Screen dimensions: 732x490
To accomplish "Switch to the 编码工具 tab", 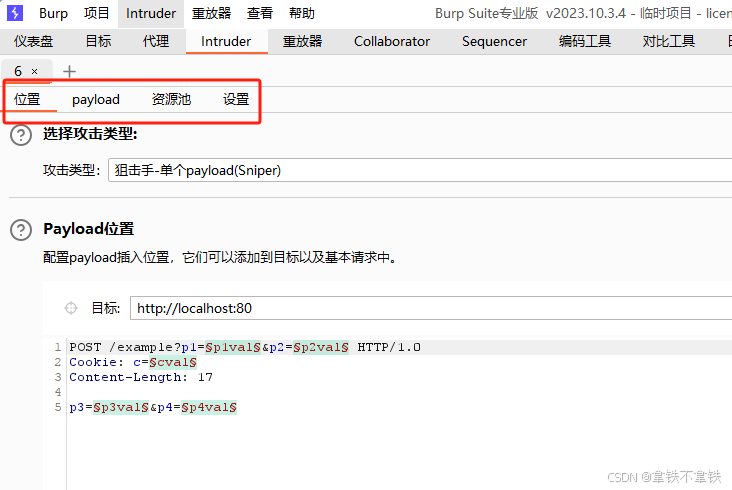I will pyautogui.click(x=584, y=41).
